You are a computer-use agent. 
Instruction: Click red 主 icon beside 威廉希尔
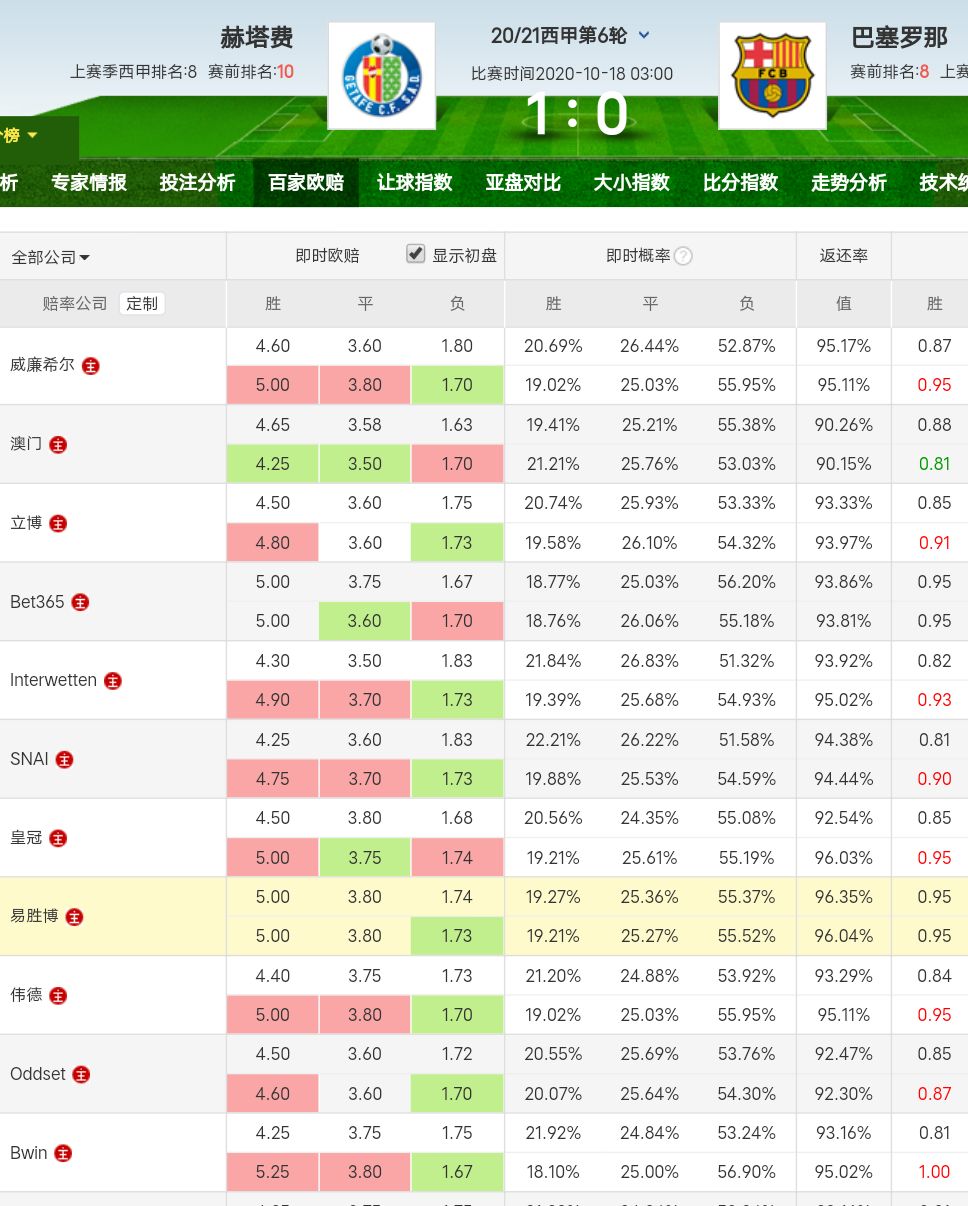click(x=91, y=366)
